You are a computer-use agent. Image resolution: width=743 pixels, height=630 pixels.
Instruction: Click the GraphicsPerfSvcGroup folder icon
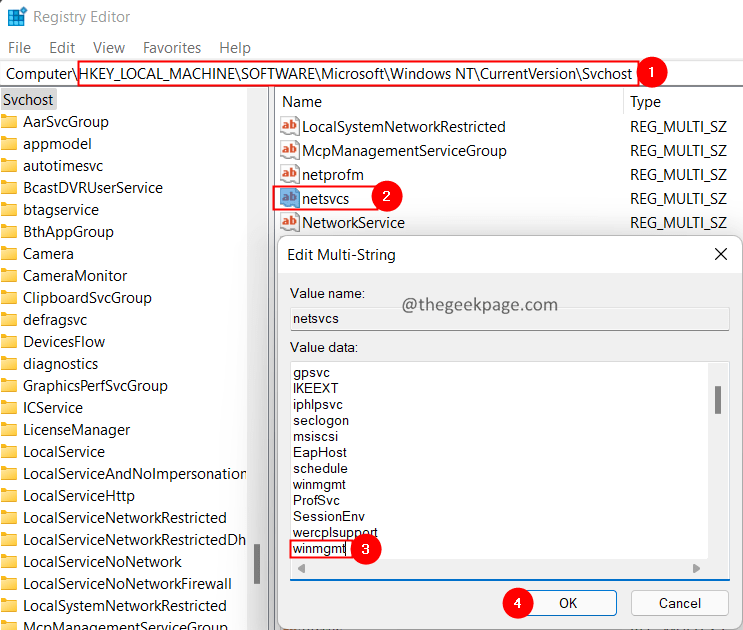point(9,386)
